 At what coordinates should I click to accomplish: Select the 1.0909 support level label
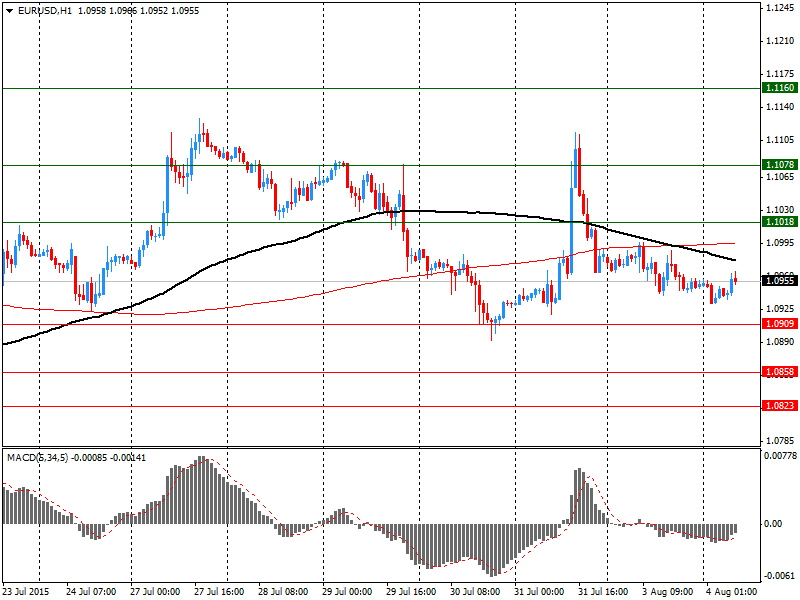[x=779, y=324]
